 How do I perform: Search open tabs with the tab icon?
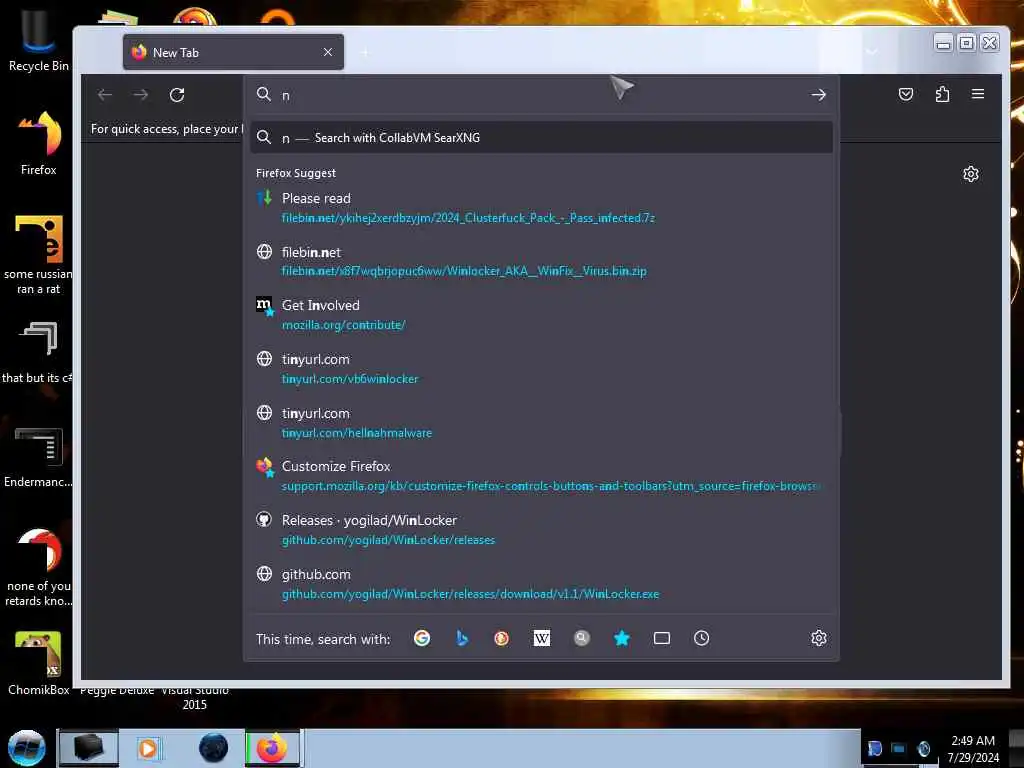coord(662,638)
